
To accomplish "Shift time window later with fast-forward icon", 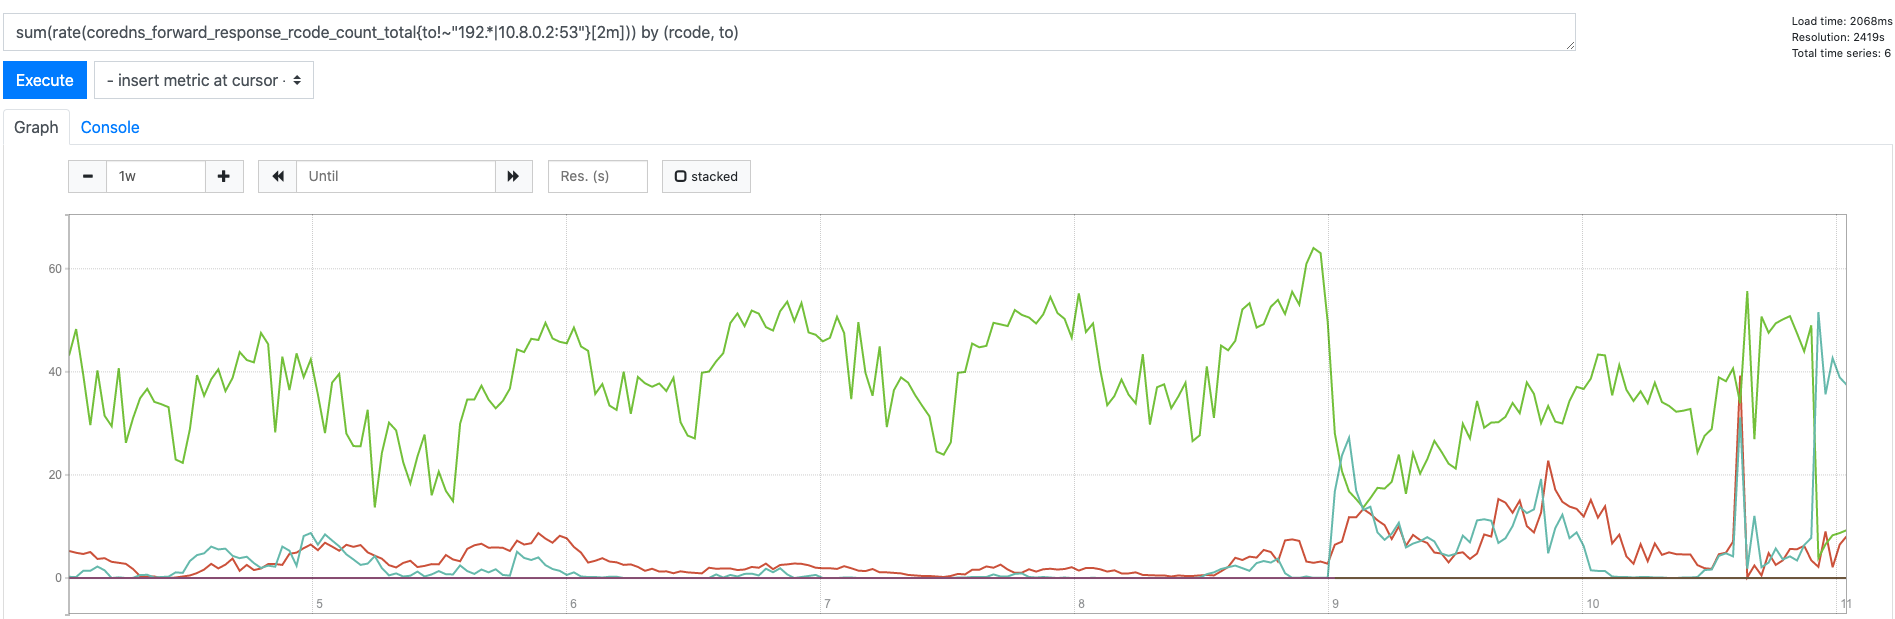I will click(x=513, y=176).
